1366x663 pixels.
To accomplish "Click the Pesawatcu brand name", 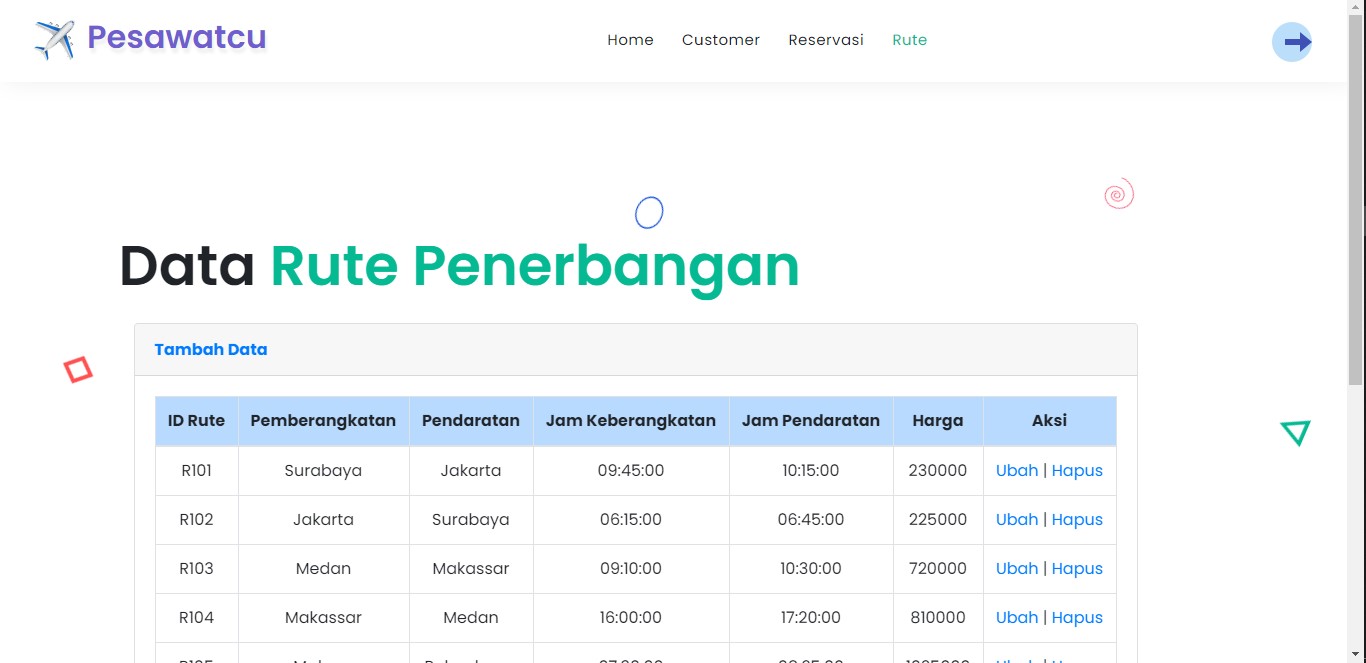I will pos(177,38).
